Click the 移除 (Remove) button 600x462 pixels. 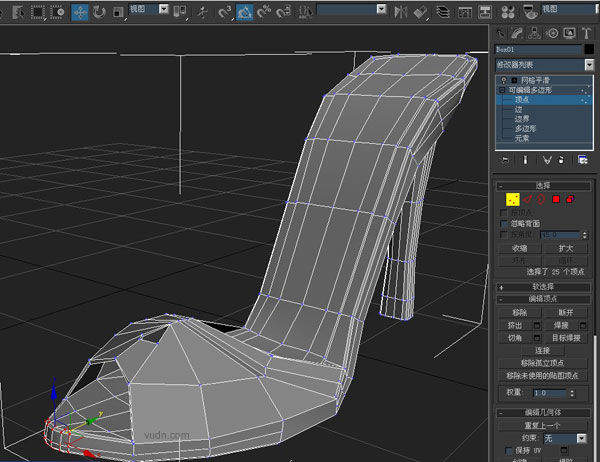pyautogui.click(x=520, y=312)
